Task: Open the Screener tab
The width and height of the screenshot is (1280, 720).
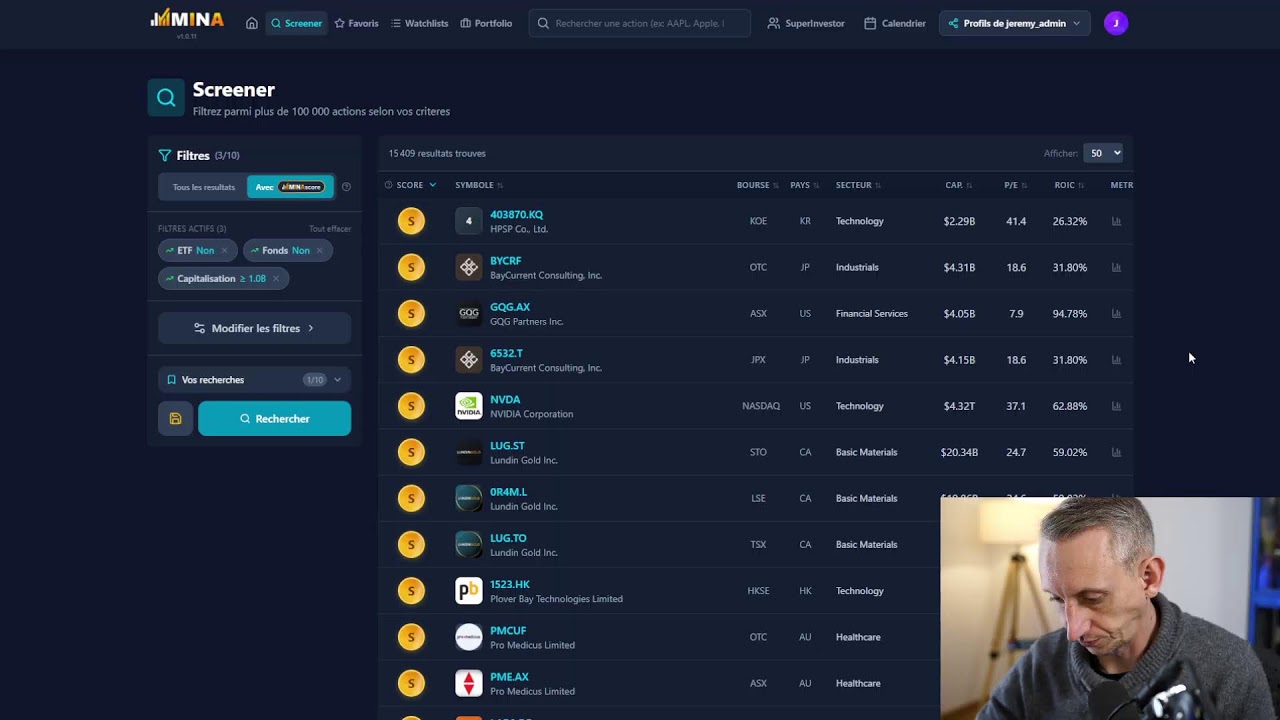Action: coord(296,23)
